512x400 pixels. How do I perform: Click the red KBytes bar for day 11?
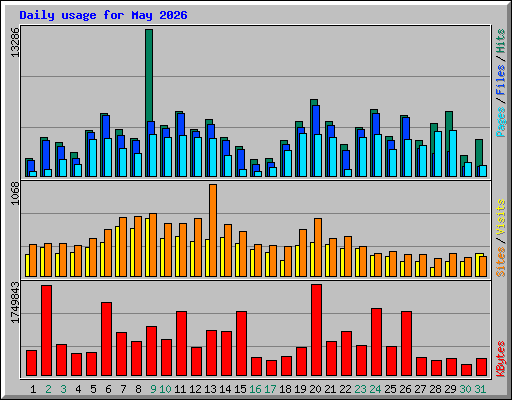tap(181, 343)
